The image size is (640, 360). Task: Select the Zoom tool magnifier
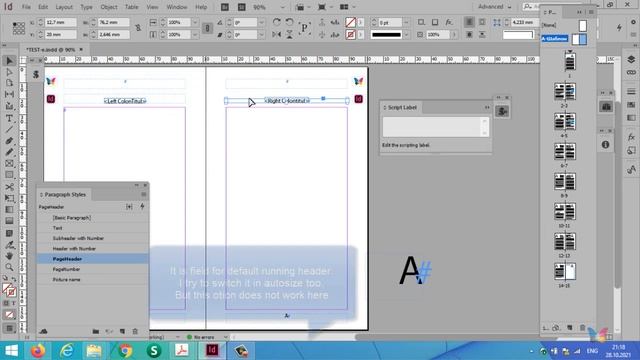click(x=9, y=267)
